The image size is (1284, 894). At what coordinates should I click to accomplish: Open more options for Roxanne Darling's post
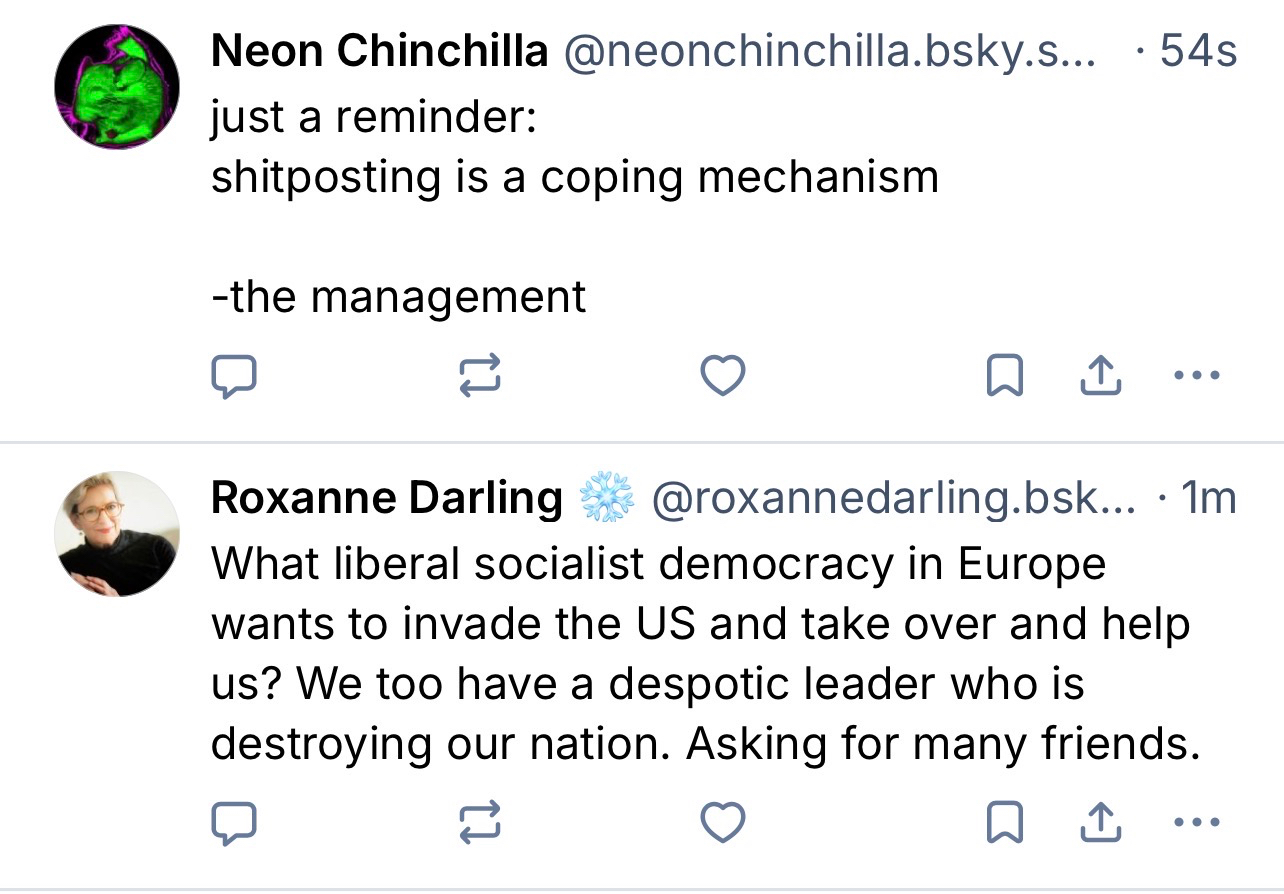pos(1196,823)
